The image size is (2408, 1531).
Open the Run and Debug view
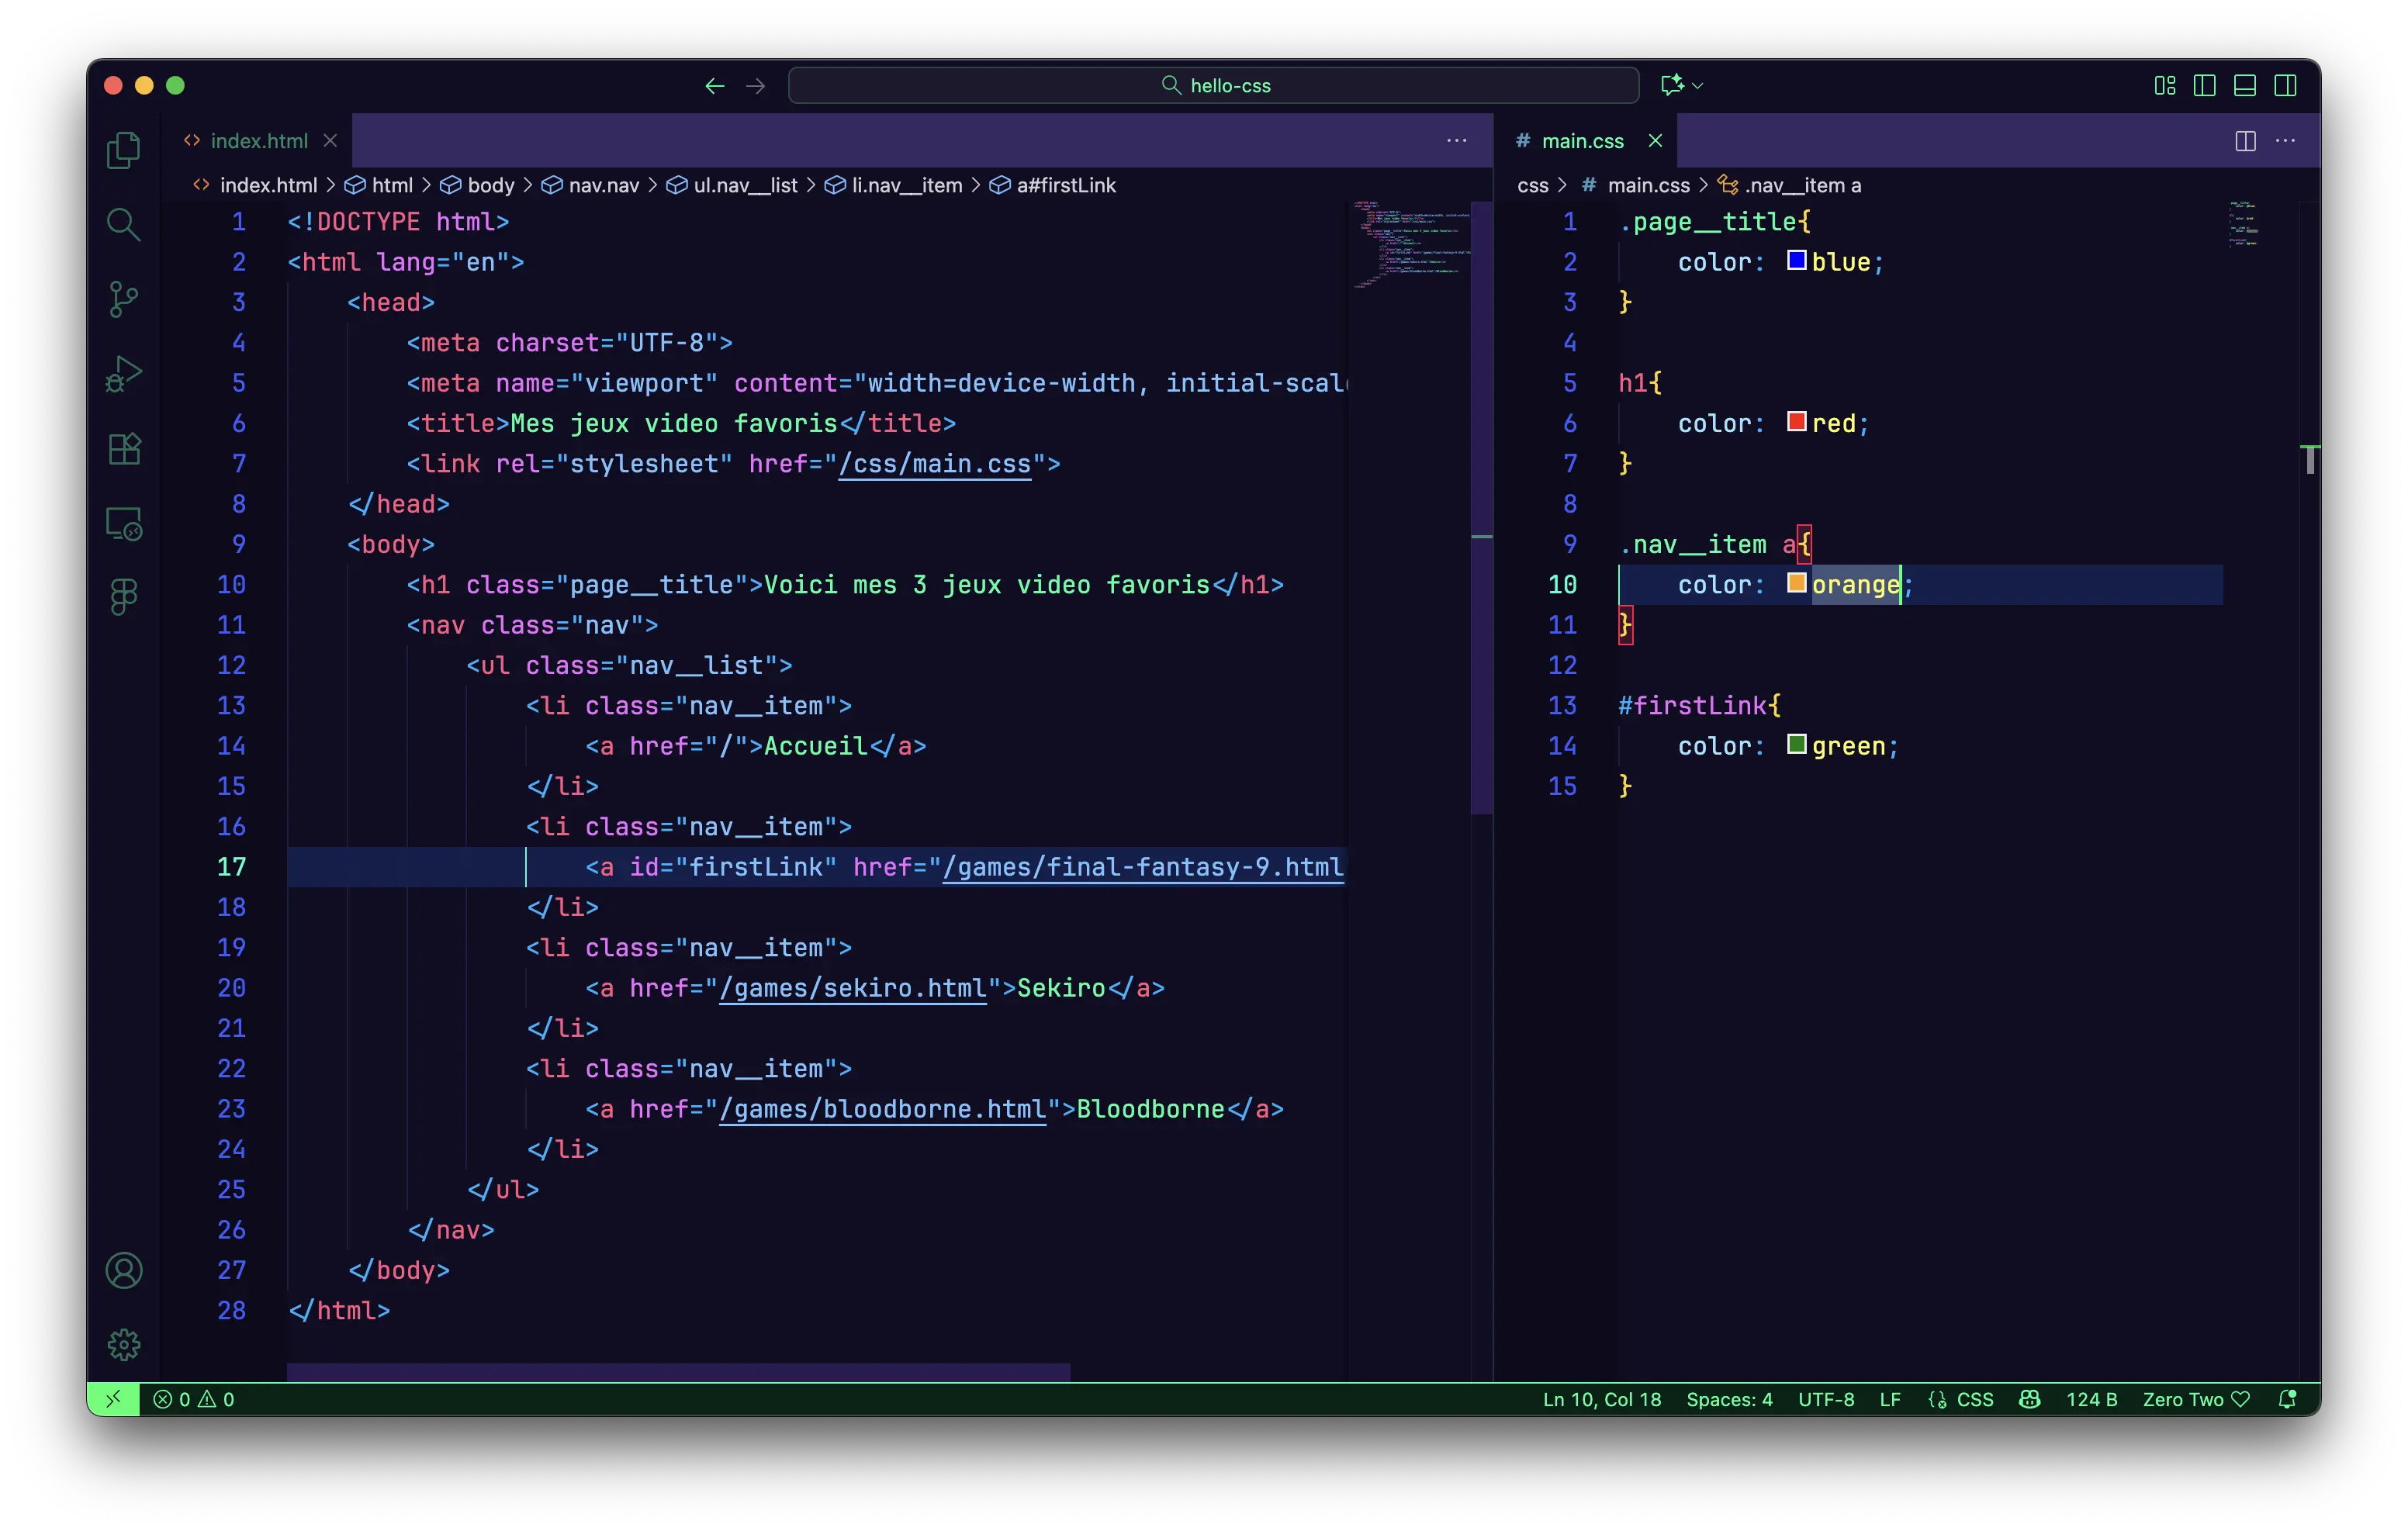coord(123,374)
